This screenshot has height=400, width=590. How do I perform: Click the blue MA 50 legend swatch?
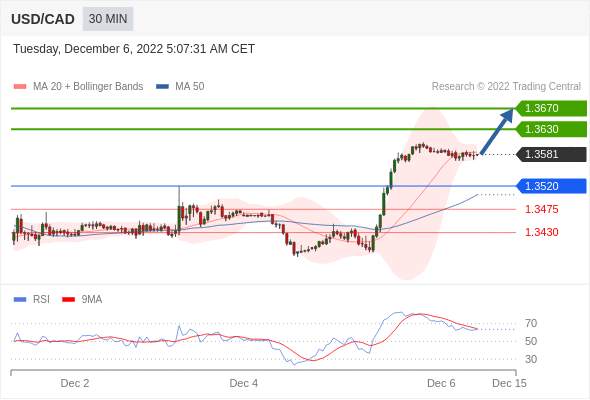click(x=162, y=87)
